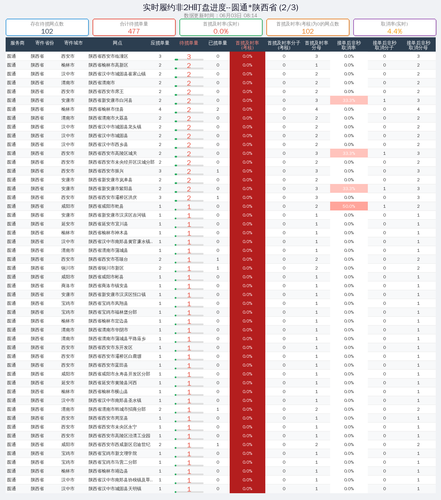Sort by the 寄件省份 column header
441x500 pixels.
tap(45, 43)
